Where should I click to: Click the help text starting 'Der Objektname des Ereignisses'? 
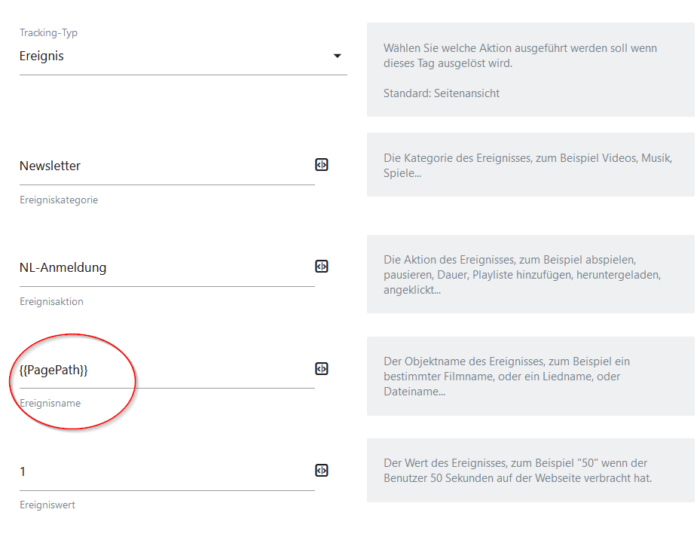[x=507, y=376]
